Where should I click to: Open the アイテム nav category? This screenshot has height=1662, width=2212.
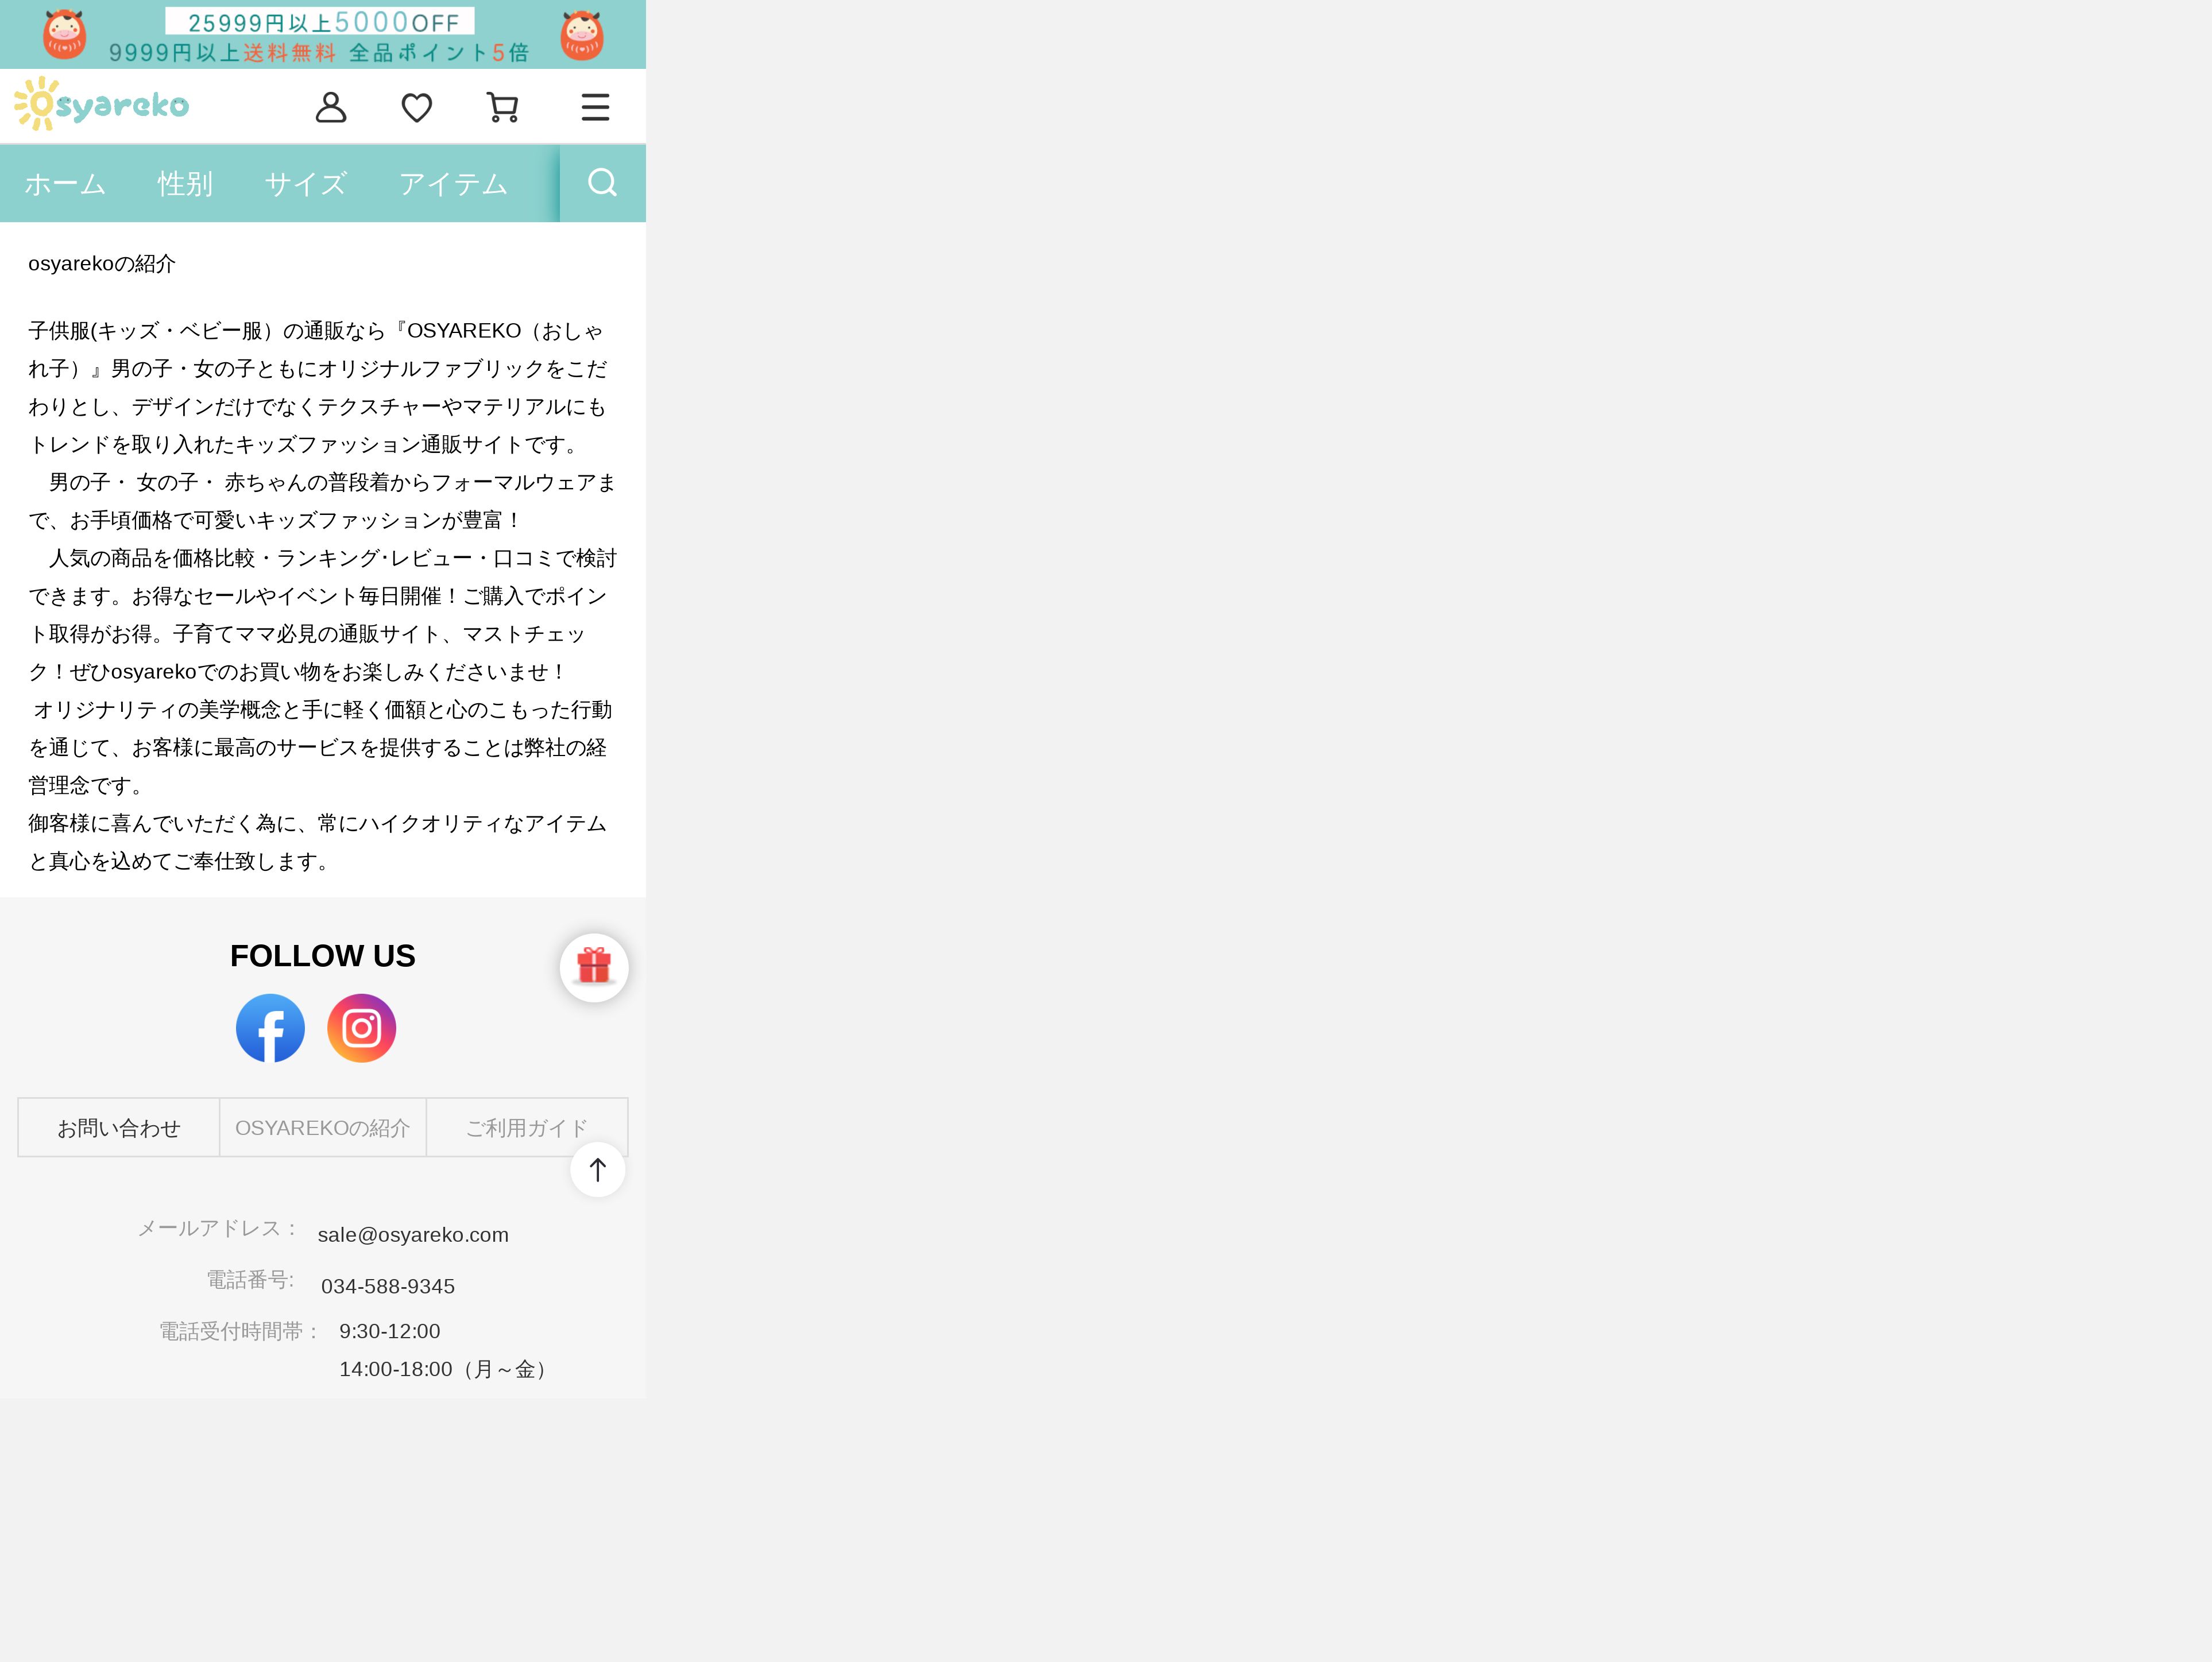point(453,184)
